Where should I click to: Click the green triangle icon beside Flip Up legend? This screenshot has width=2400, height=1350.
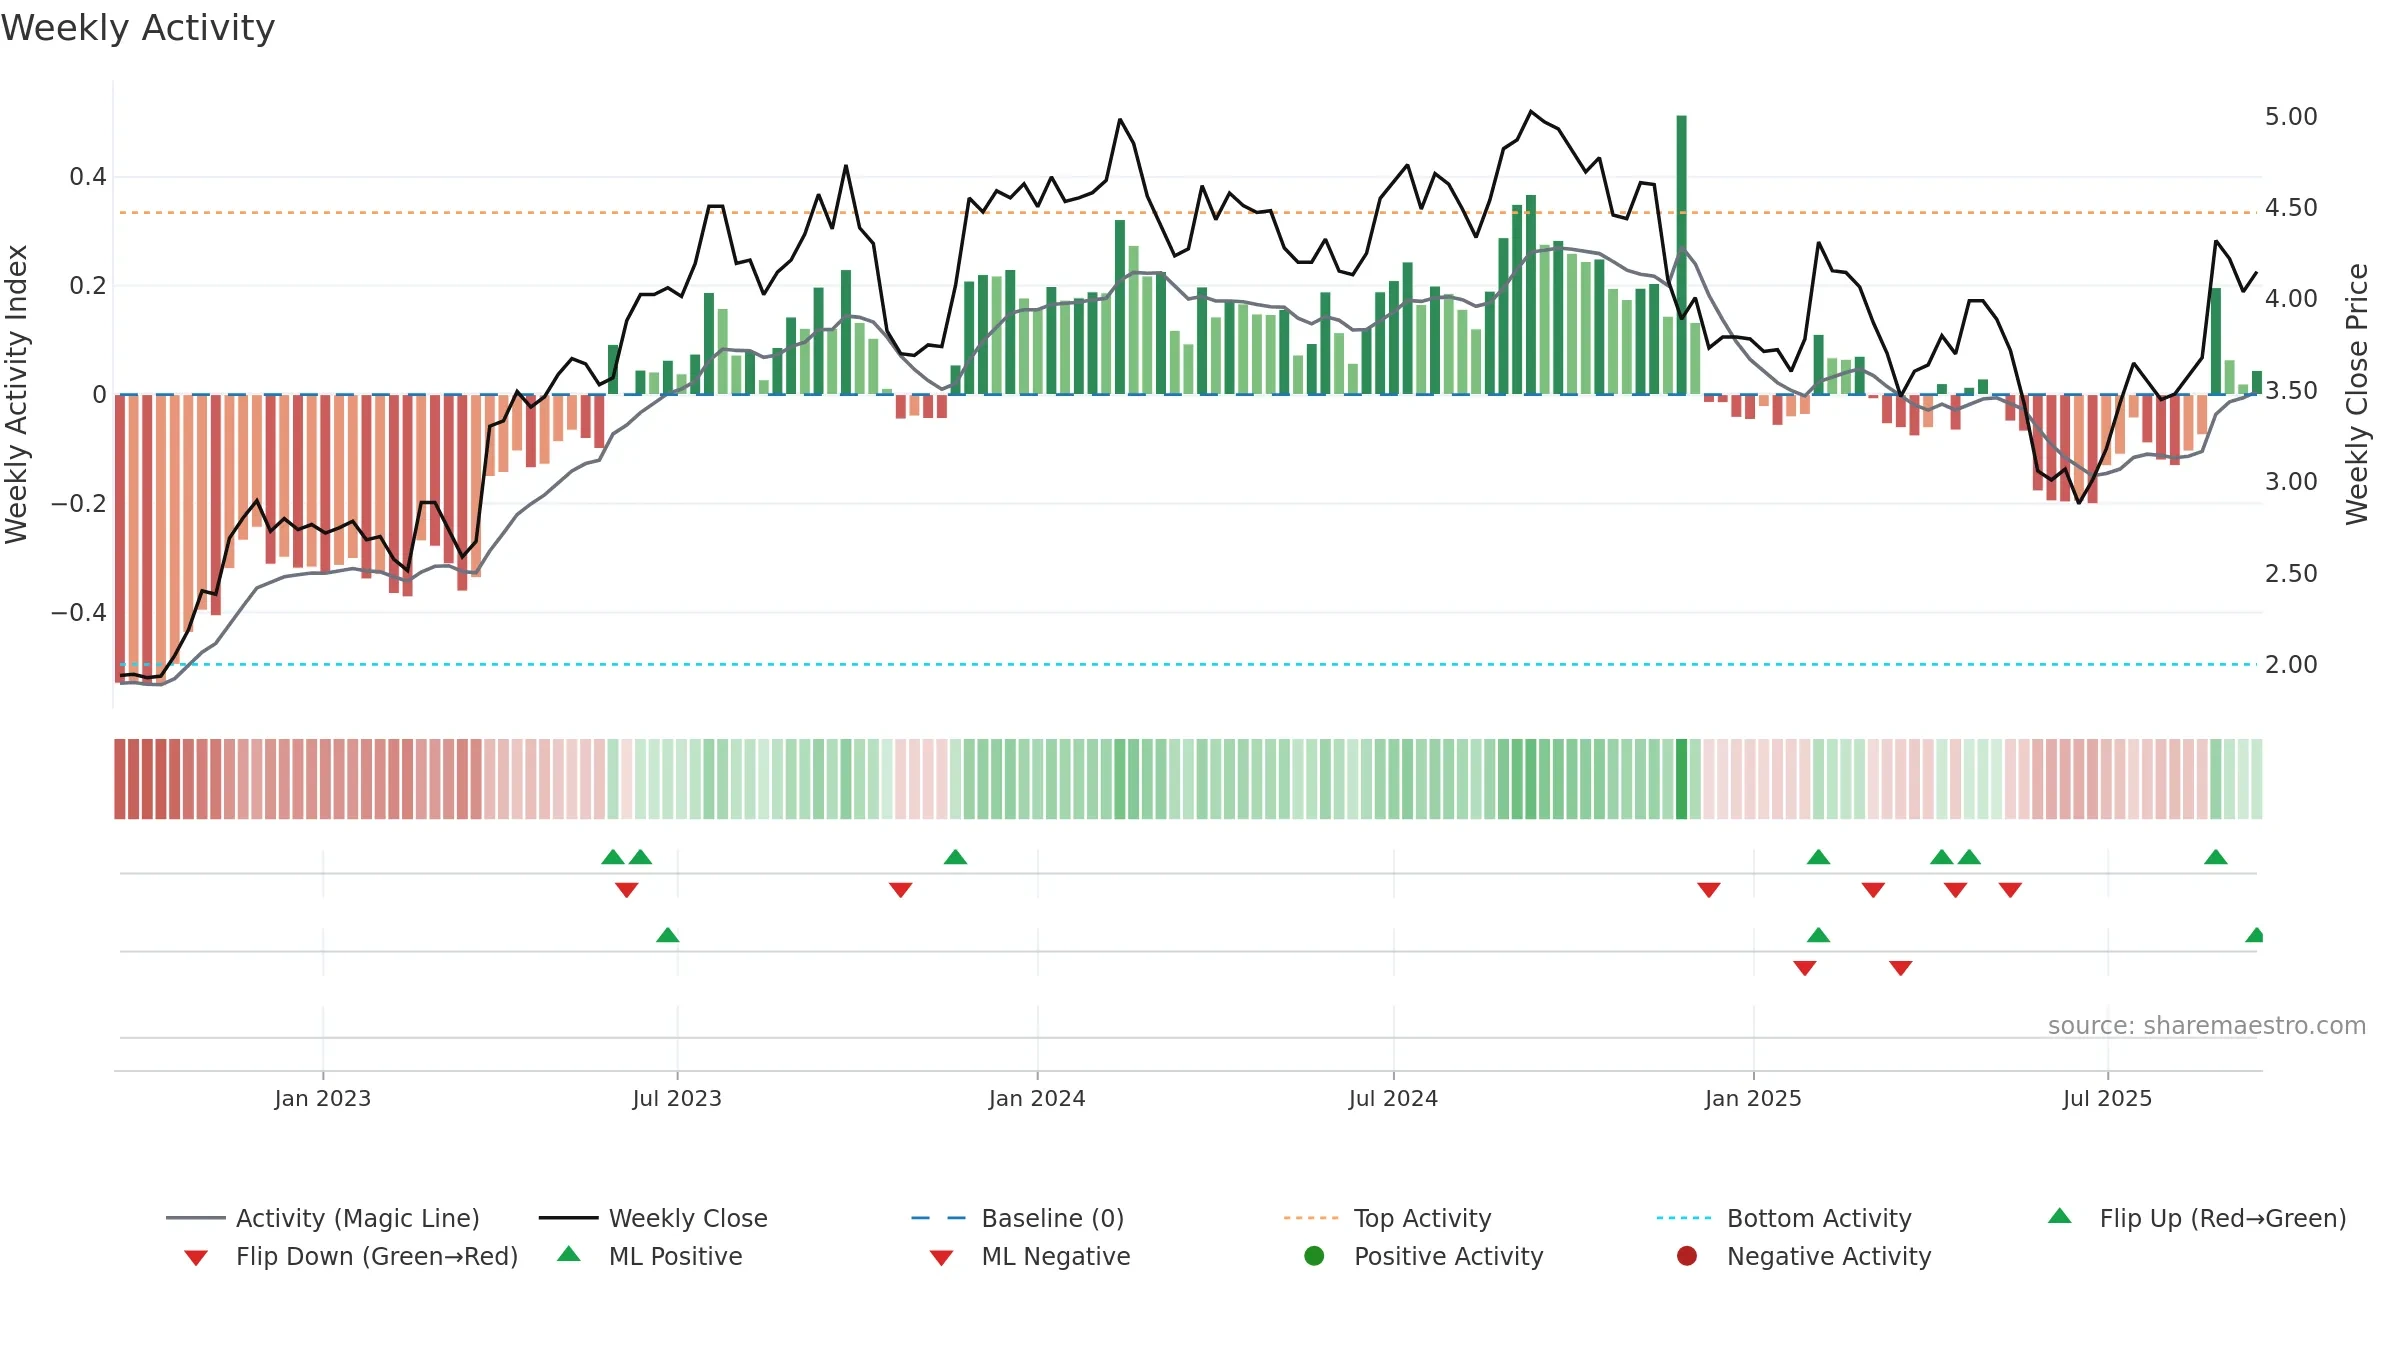2060,1216
